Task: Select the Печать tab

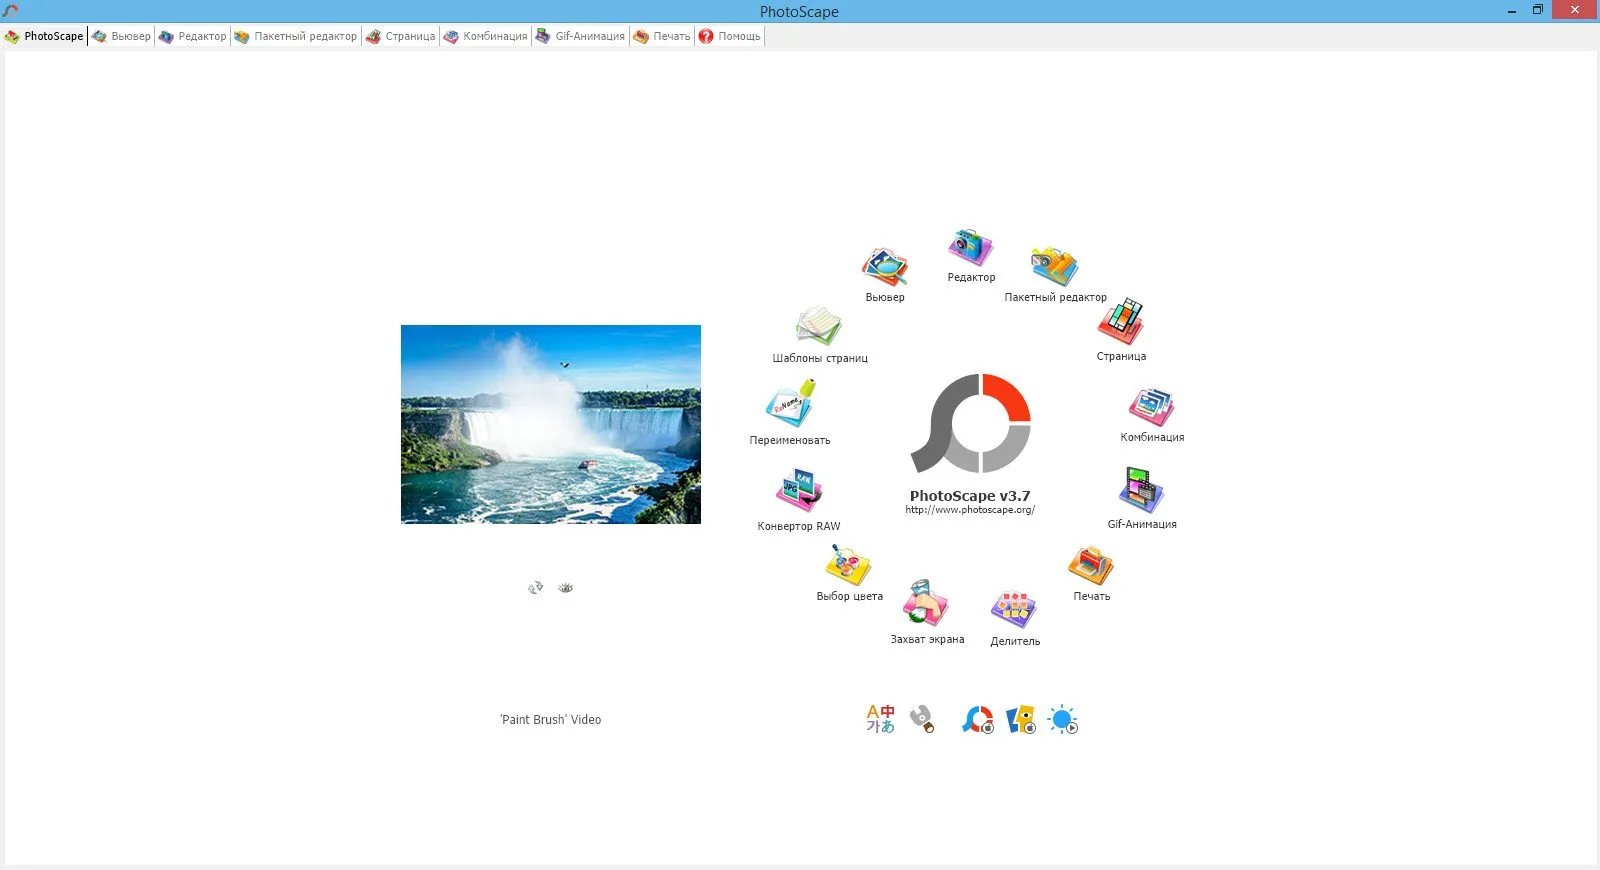Action: click(662, 36)
